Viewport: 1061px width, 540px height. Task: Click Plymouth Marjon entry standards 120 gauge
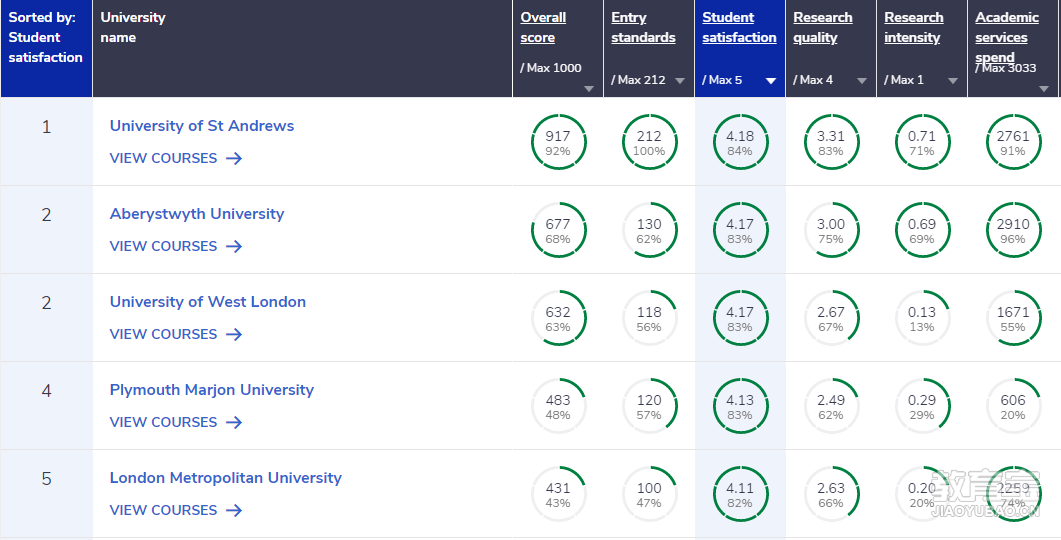tap(650, 406)
